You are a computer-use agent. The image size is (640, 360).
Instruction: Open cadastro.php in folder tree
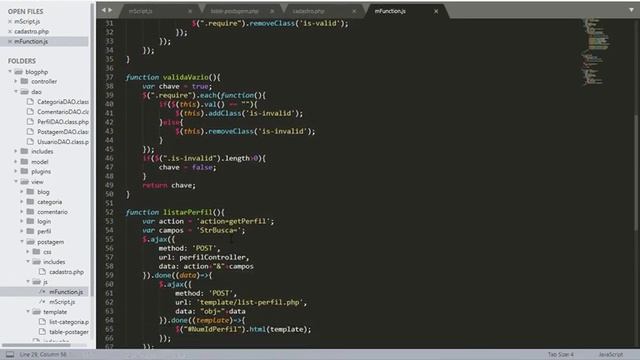(66, 272)
